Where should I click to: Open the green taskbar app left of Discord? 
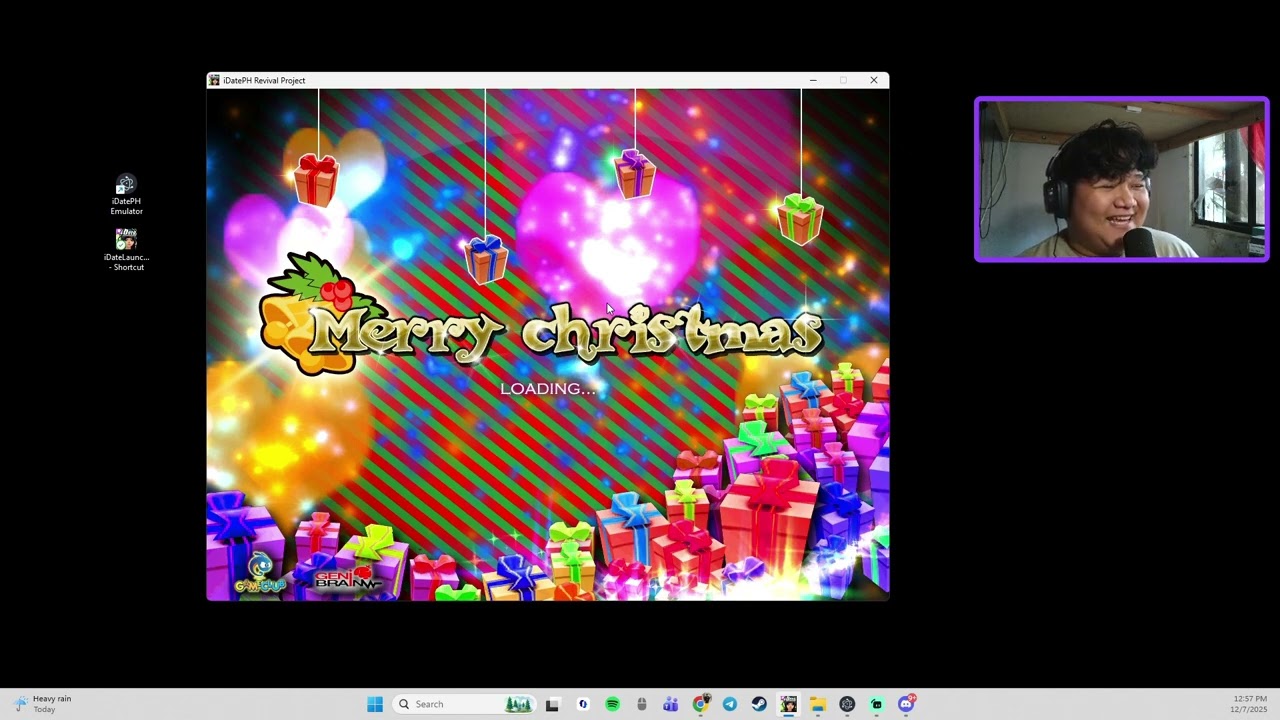[877, 704]
